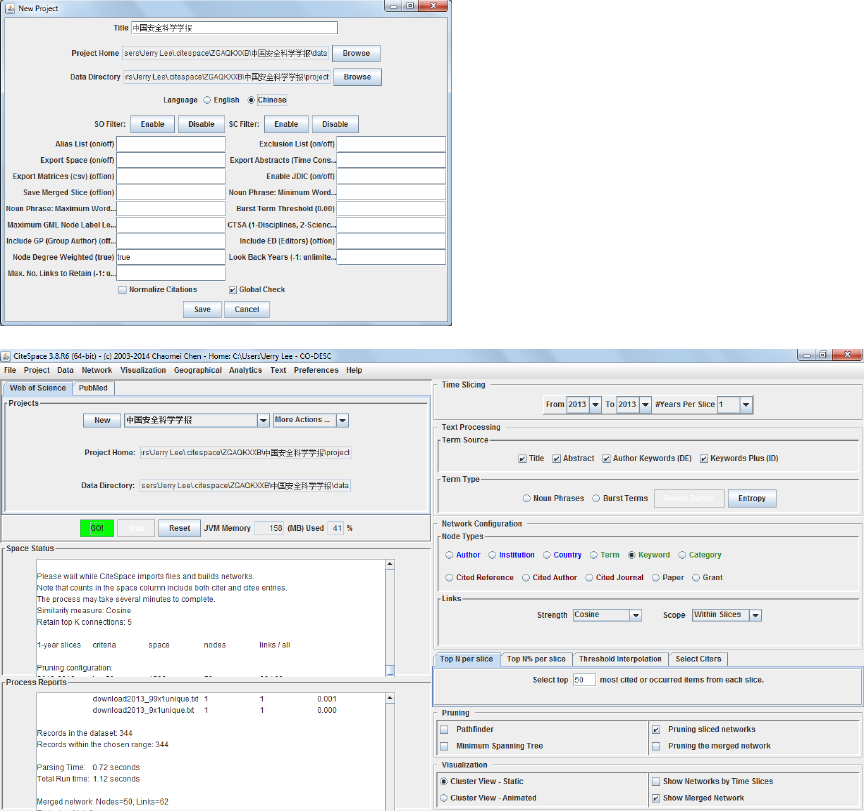Select the Chinese language radio button
Viewport: 864px width, 811px height.
tap(251, 100)
